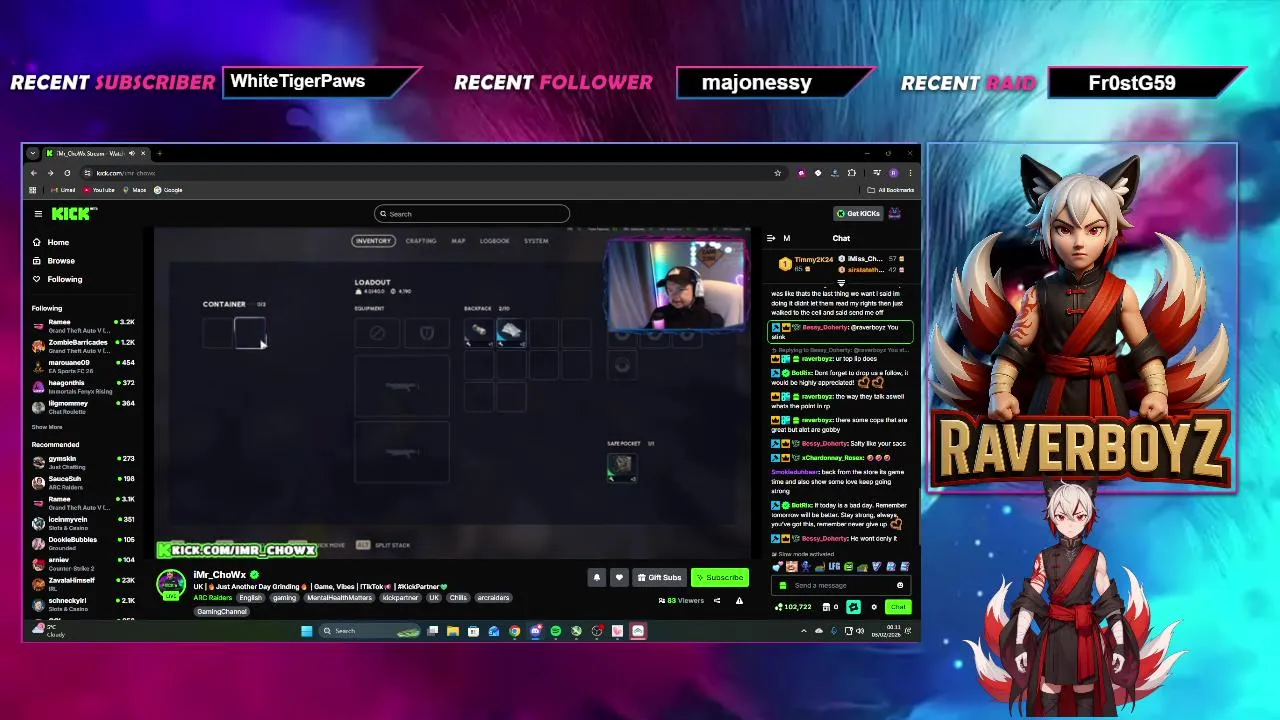Open the profile avatar next to Get KICKs
This screenshot has width=1280, height=720.
(x=895, y=213)
